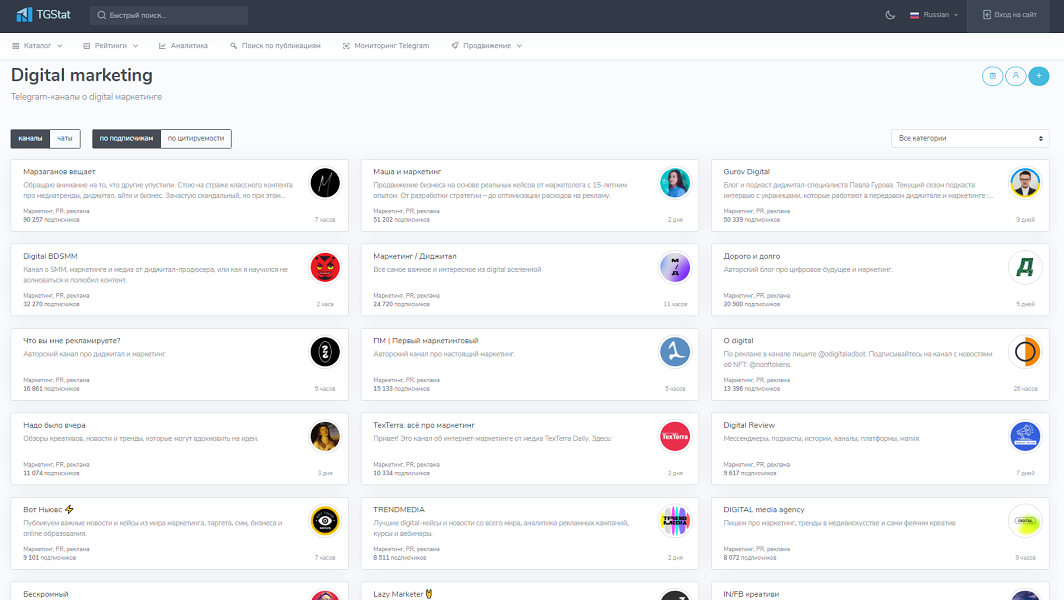The image size is (1064, 600).
Task: Expand the Рейтинги menu
Action: point(111,45)
